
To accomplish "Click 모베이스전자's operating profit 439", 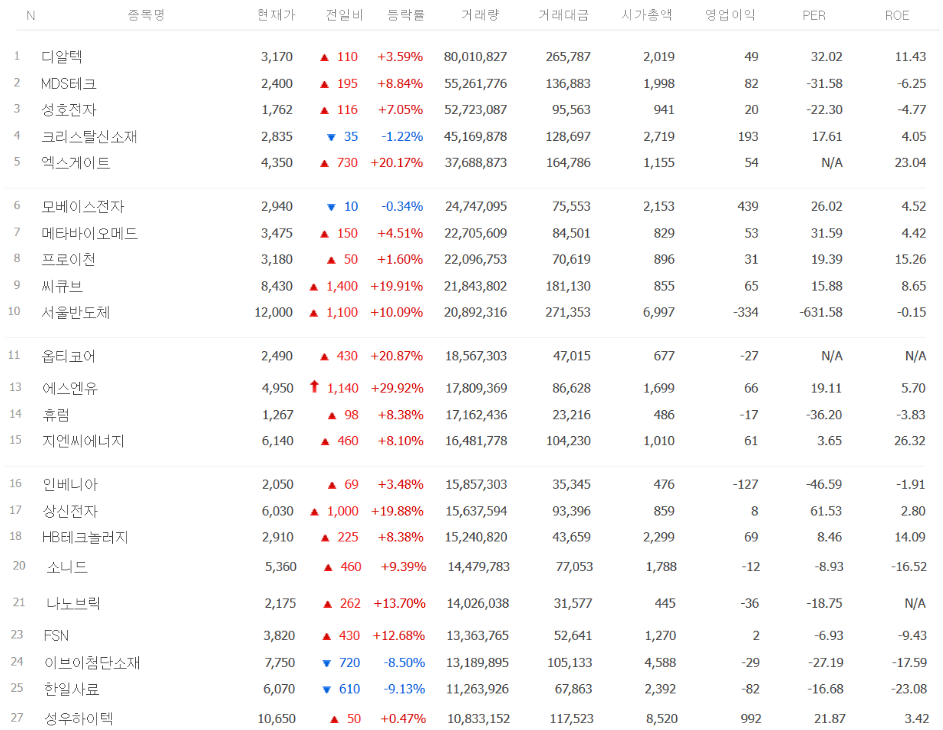I will 748,206.
